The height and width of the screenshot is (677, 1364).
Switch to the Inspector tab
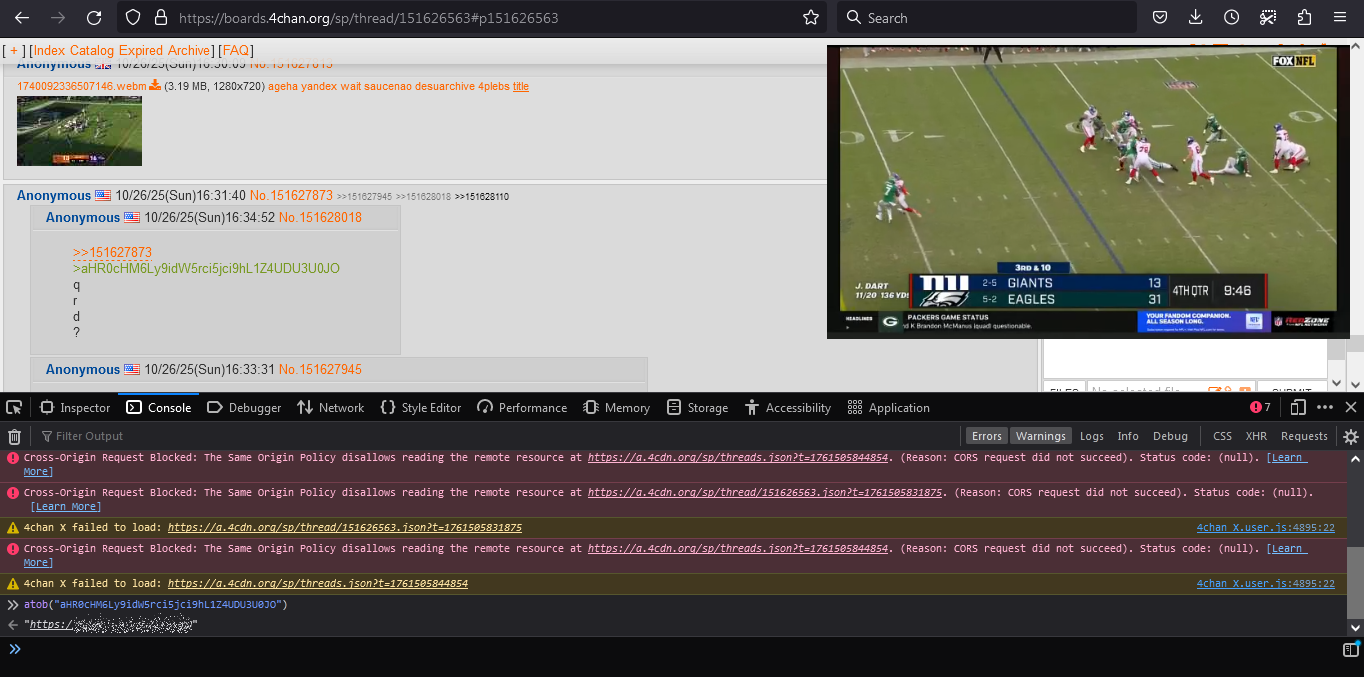pyautogui.click(x=75, y=407)
